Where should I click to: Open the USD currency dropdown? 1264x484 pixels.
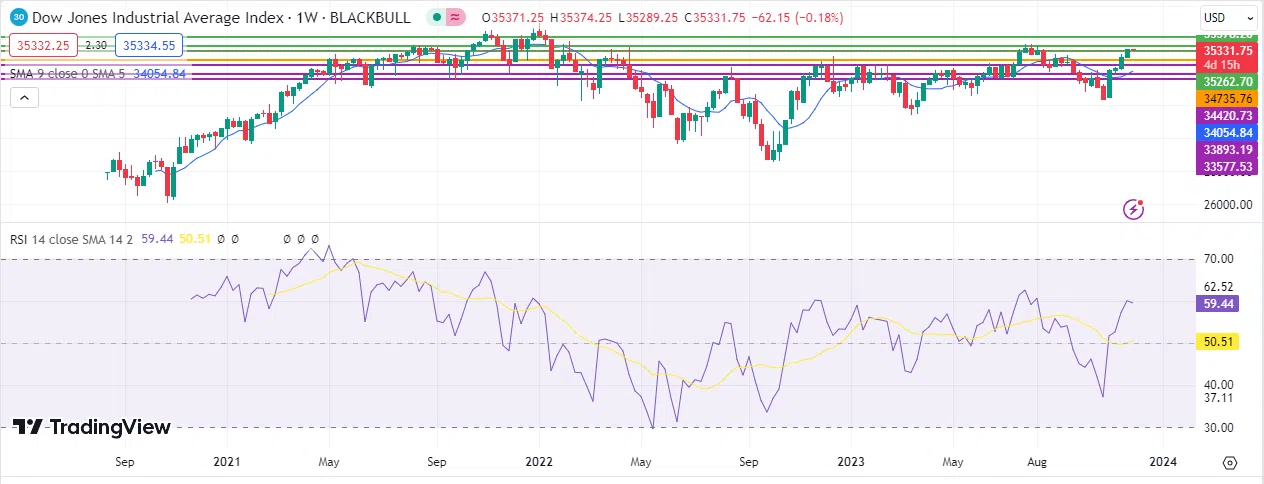coord(1228,18)
